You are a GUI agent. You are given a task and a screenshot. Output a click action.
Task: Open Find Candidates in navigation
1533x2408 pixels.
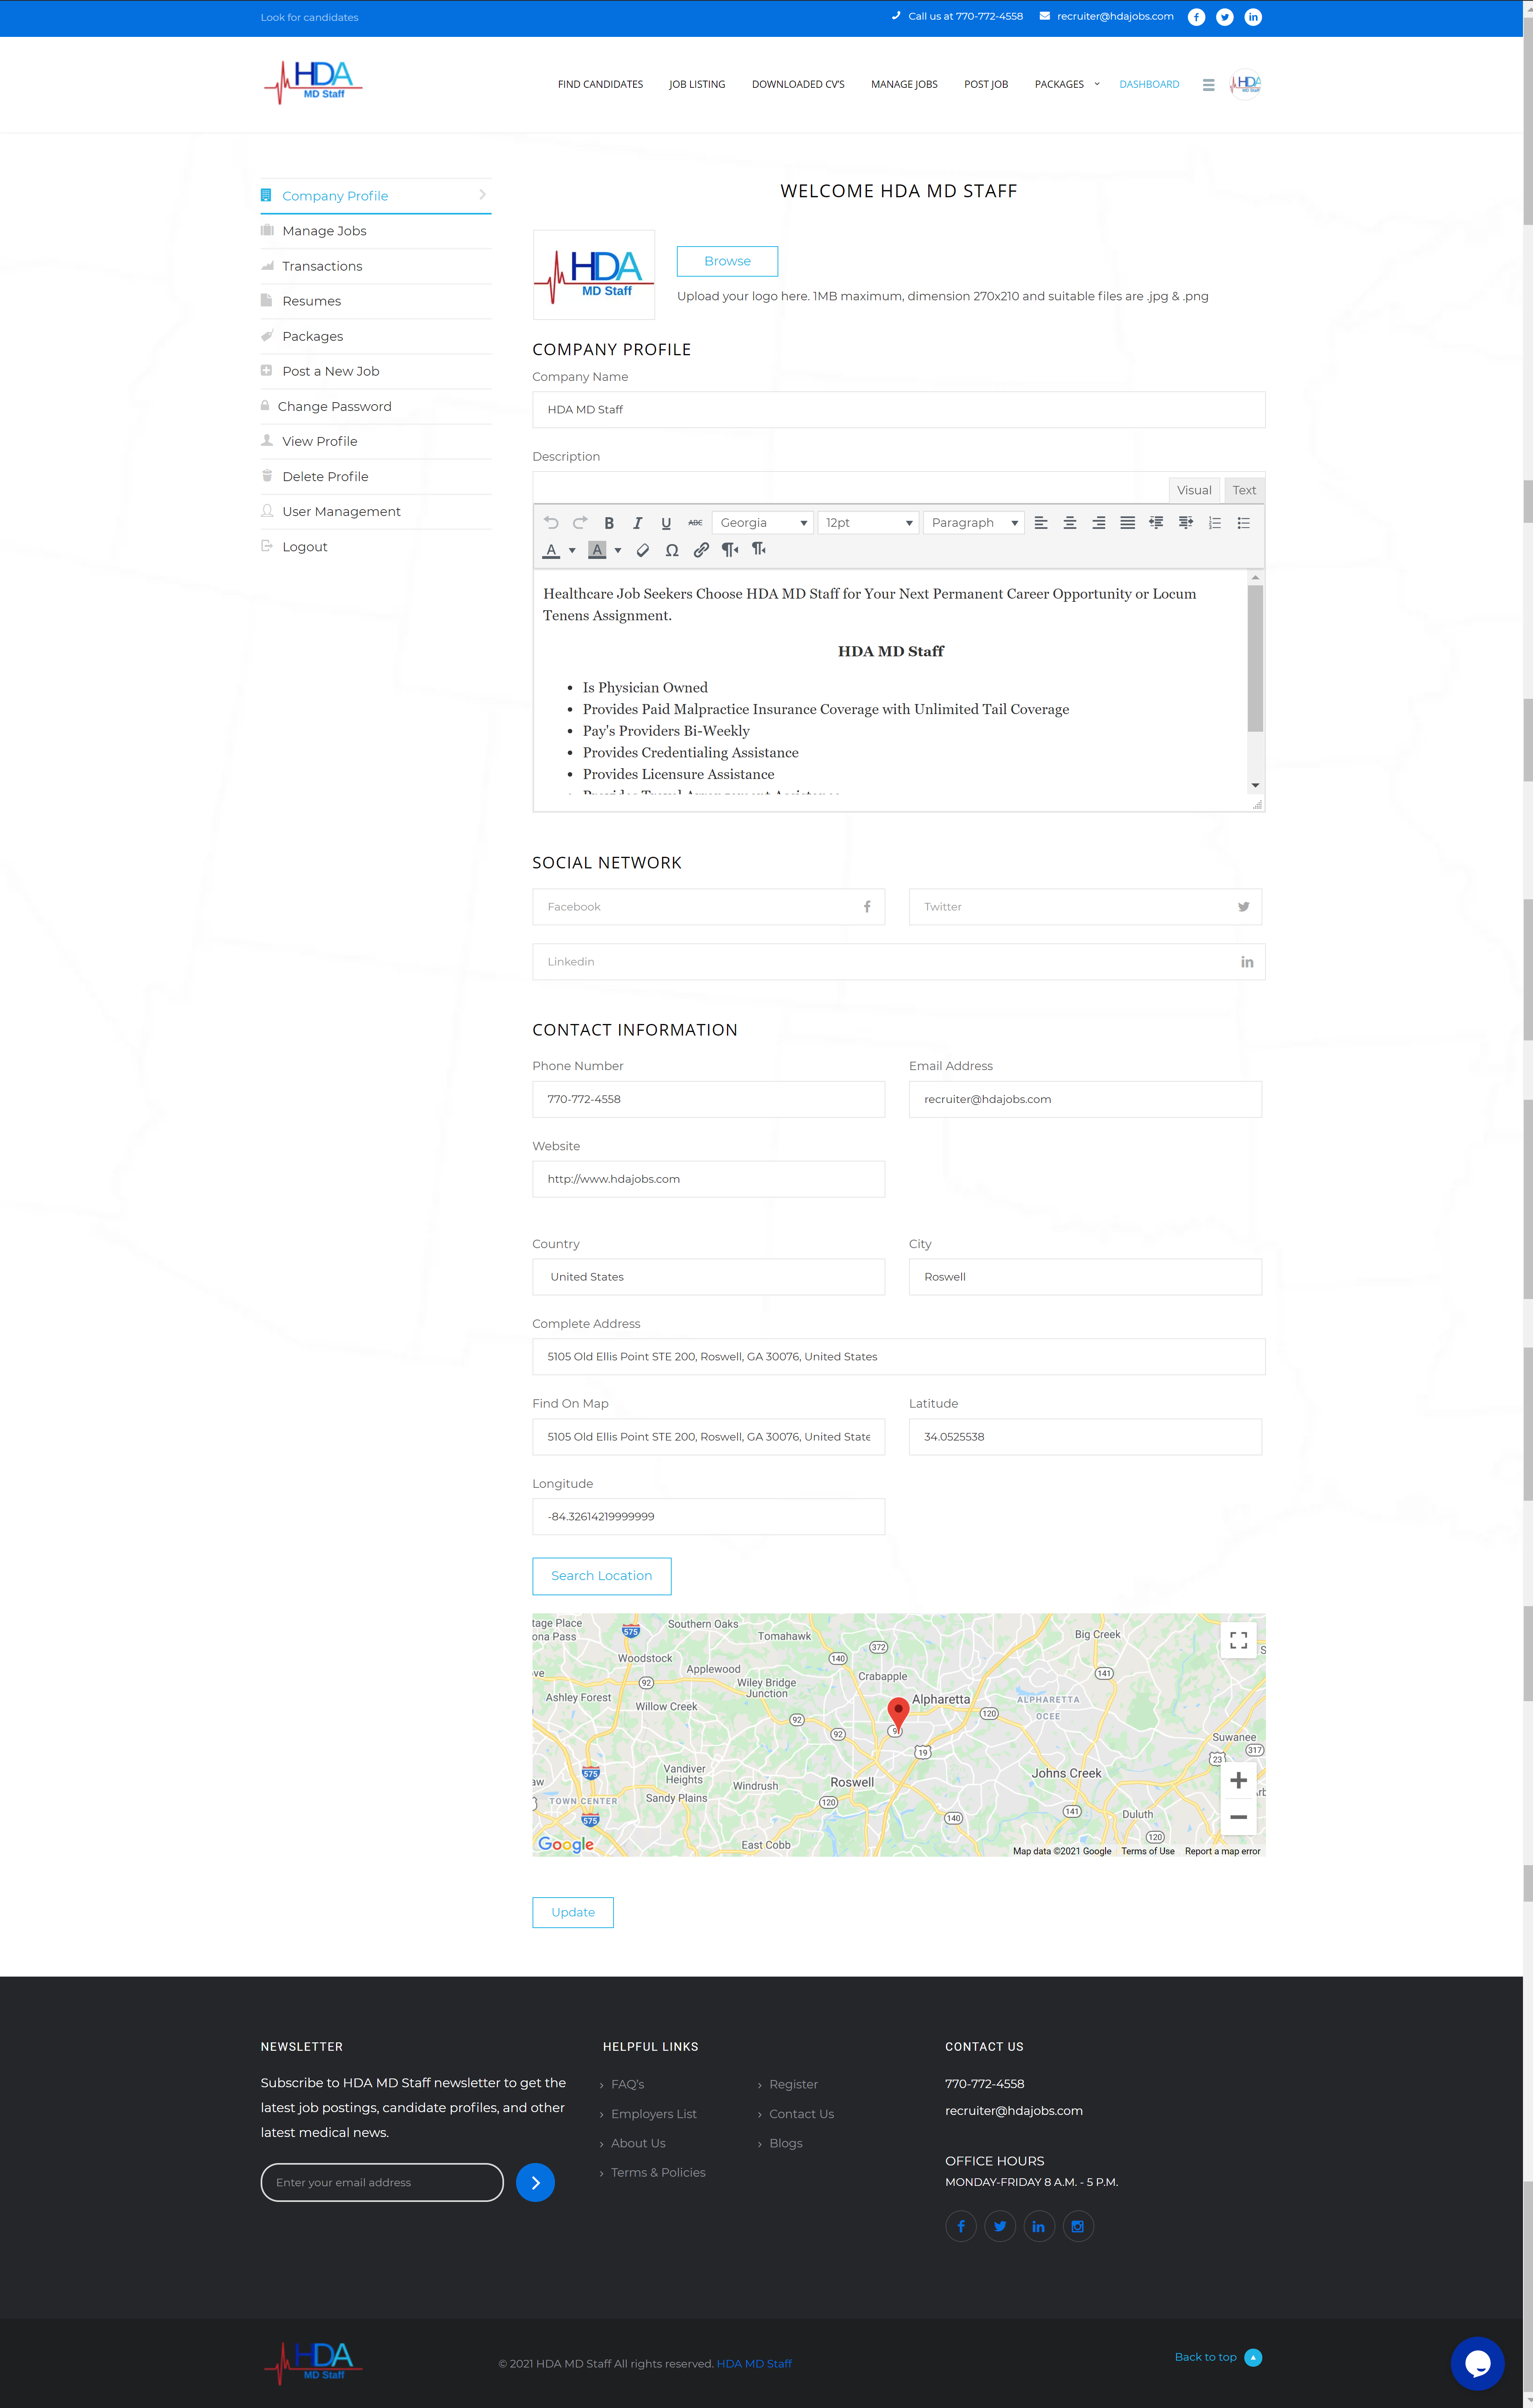[600, 84]
